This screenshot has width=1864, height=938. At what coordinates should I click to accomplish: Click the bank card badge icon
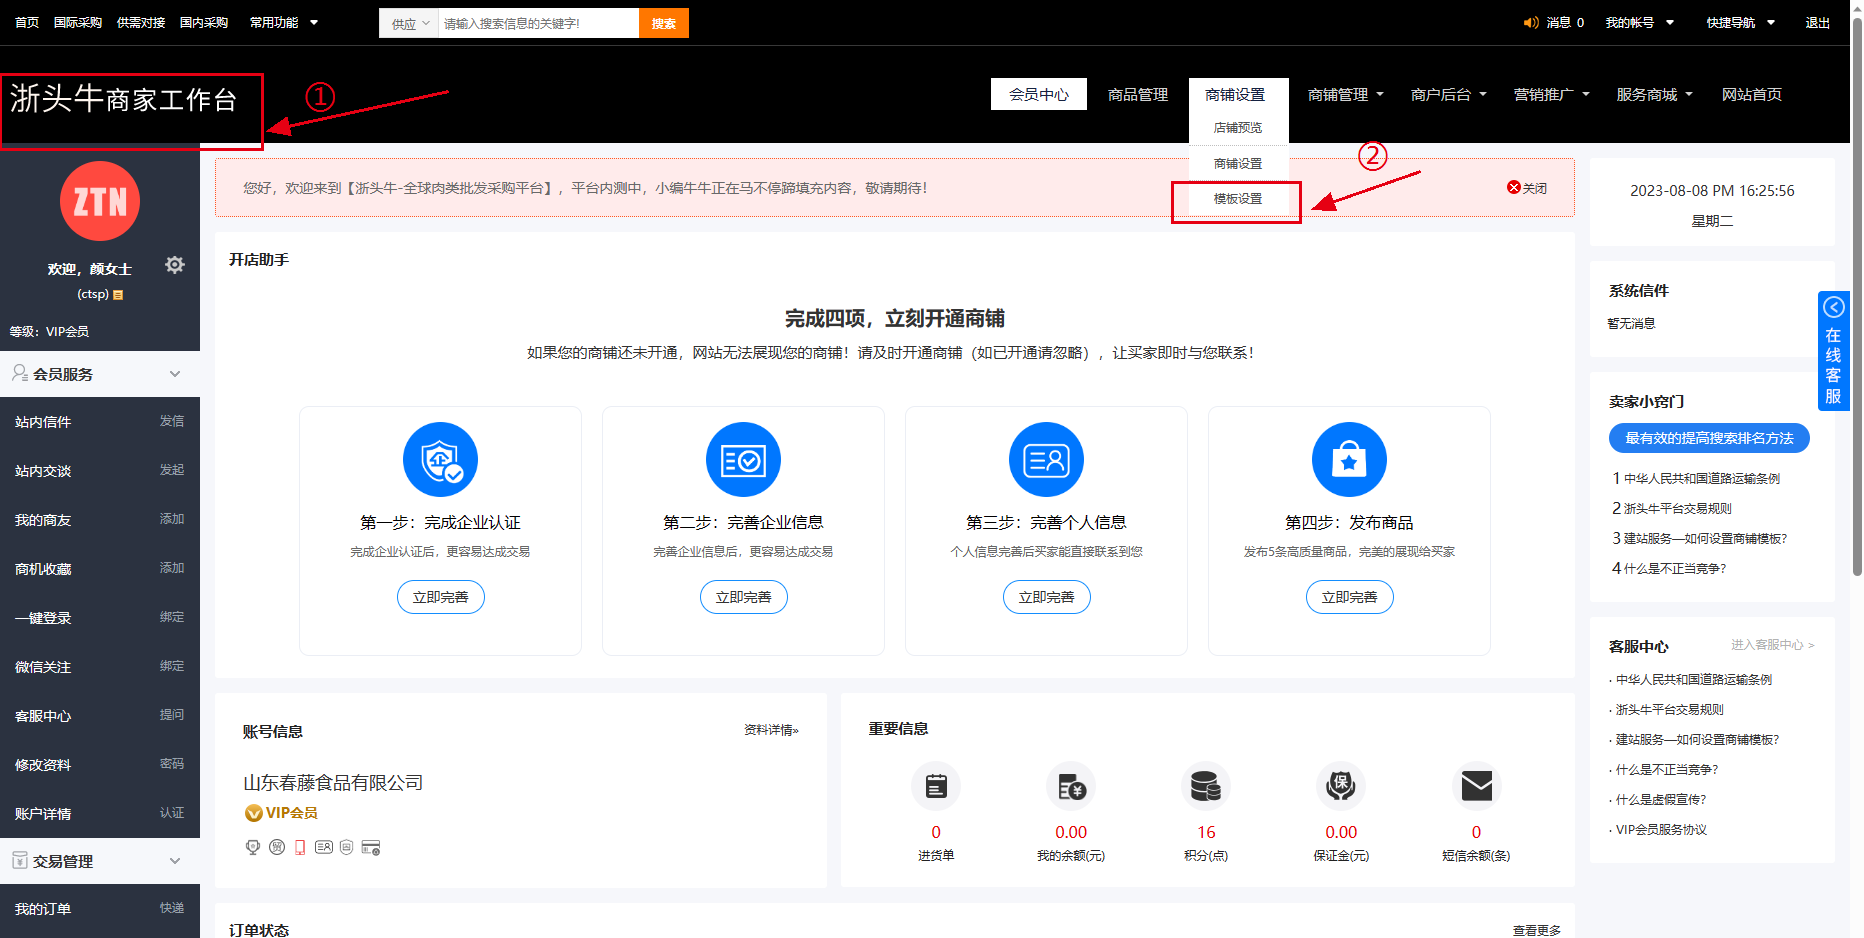pos(371,847)
